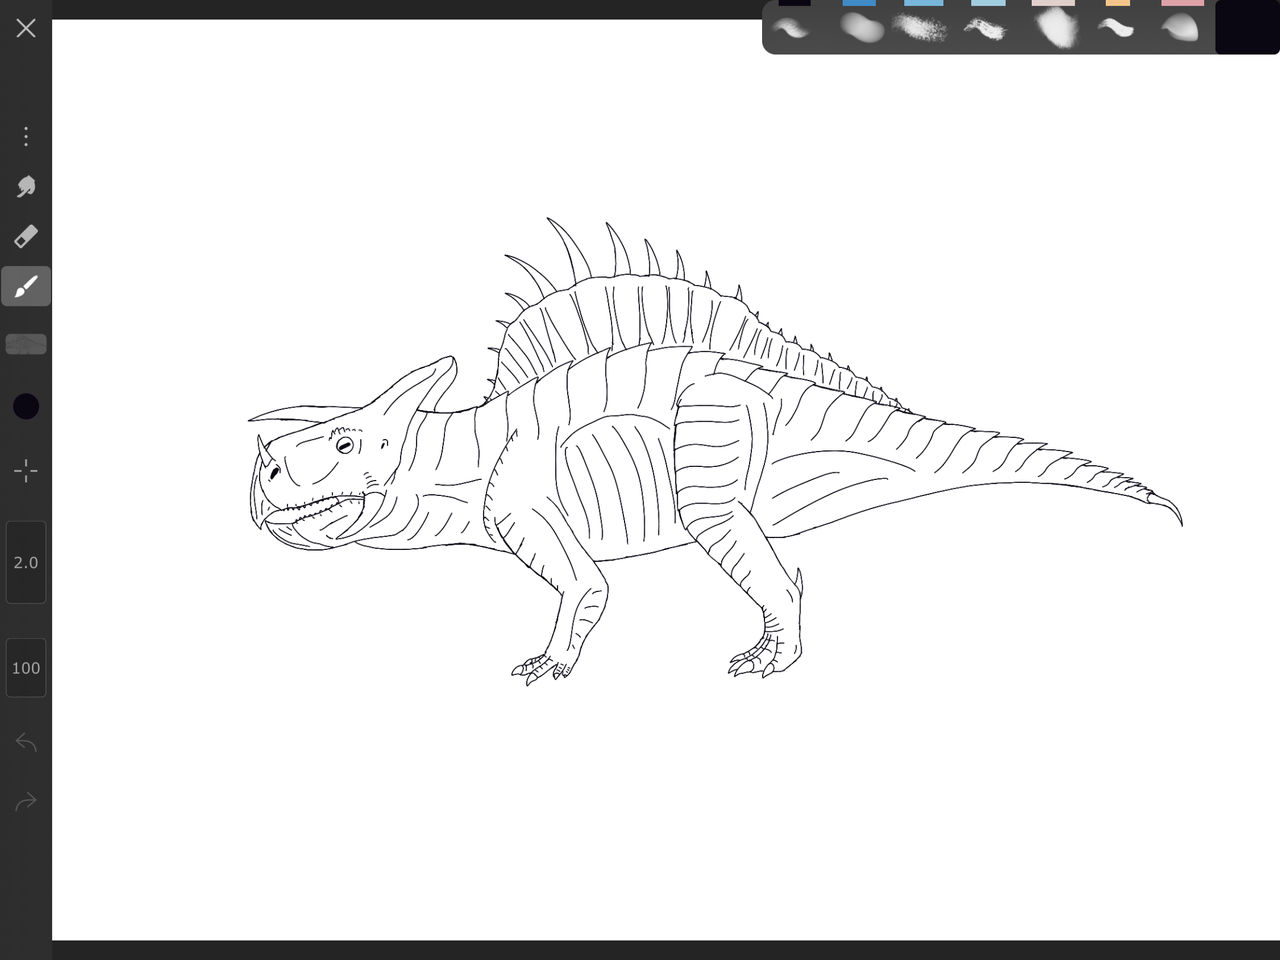Pick the rose pink palette swatch

point(1182,3)
